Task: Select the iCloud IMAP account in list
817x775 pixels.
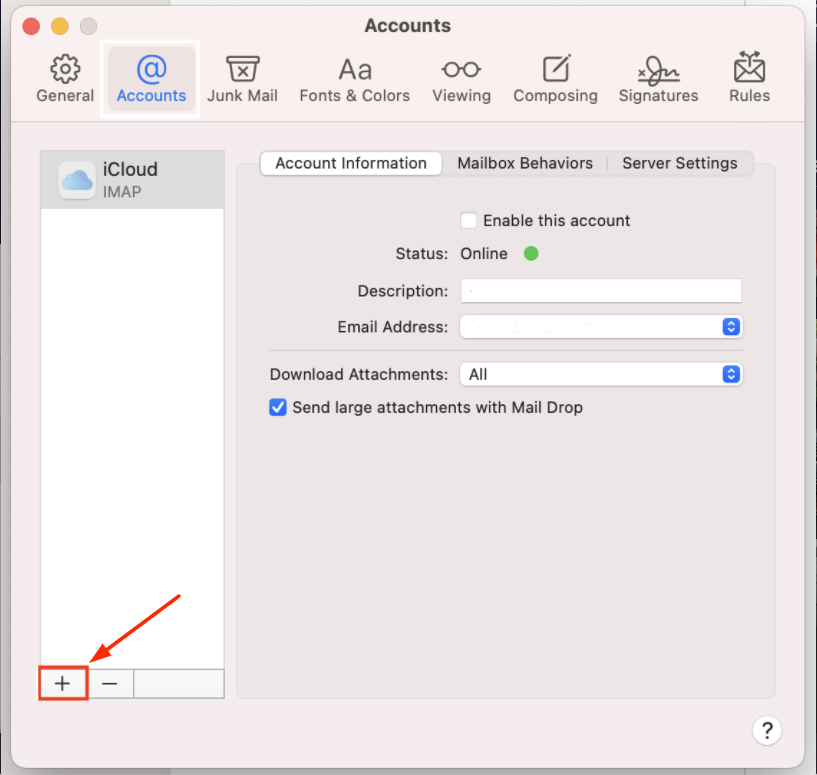Action: click(132, 179)
